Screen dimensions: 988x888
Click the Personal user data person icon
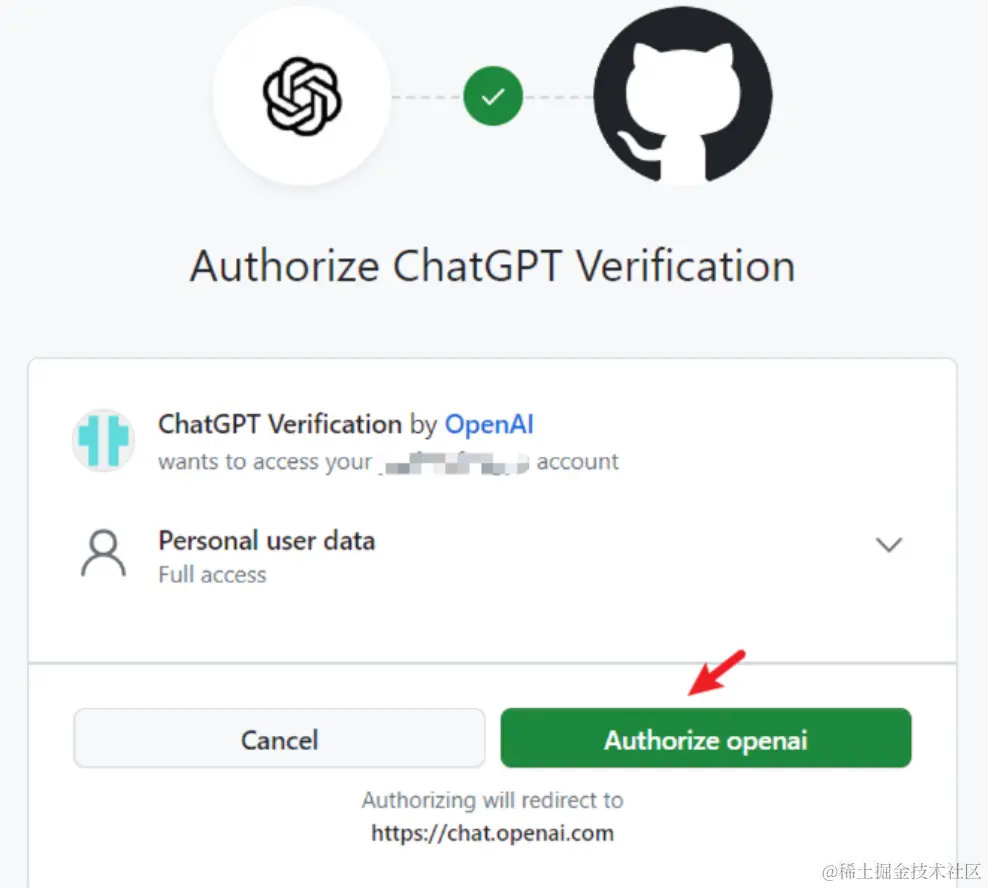coord(103,553)
